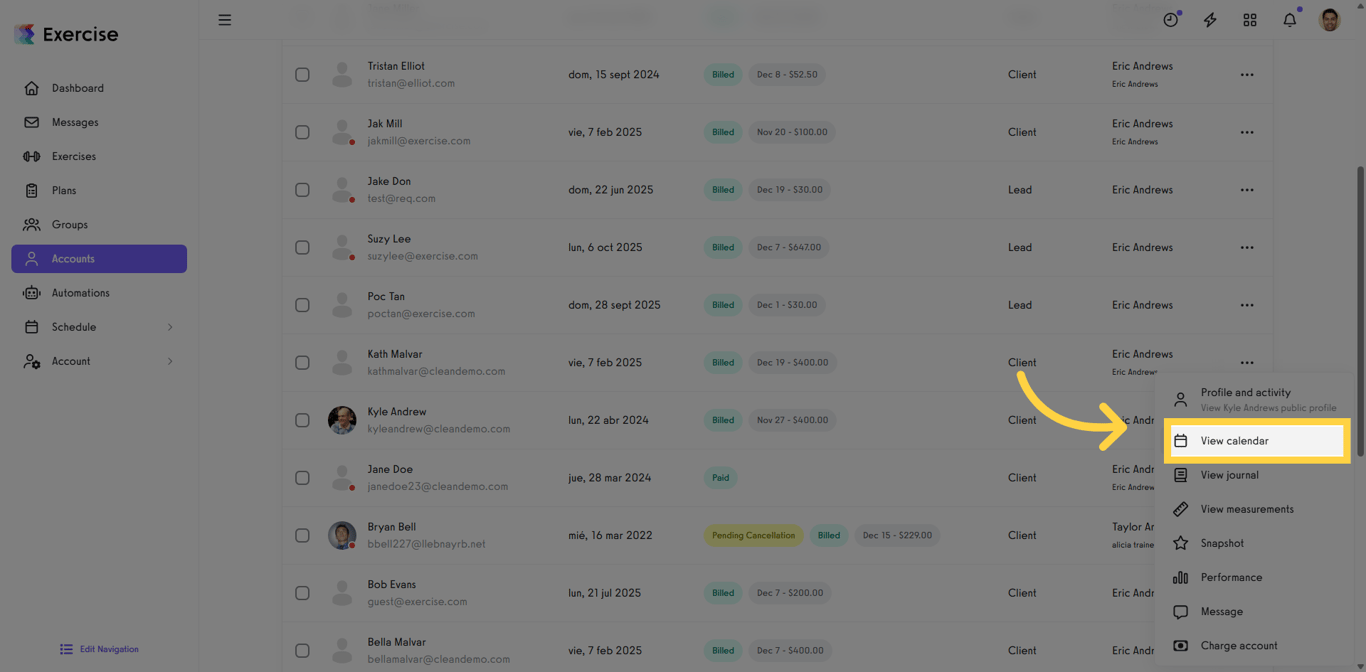Click the Edit Navigation icon
The height and width of the screenshot is (672, 1366).
pos(66,649)
